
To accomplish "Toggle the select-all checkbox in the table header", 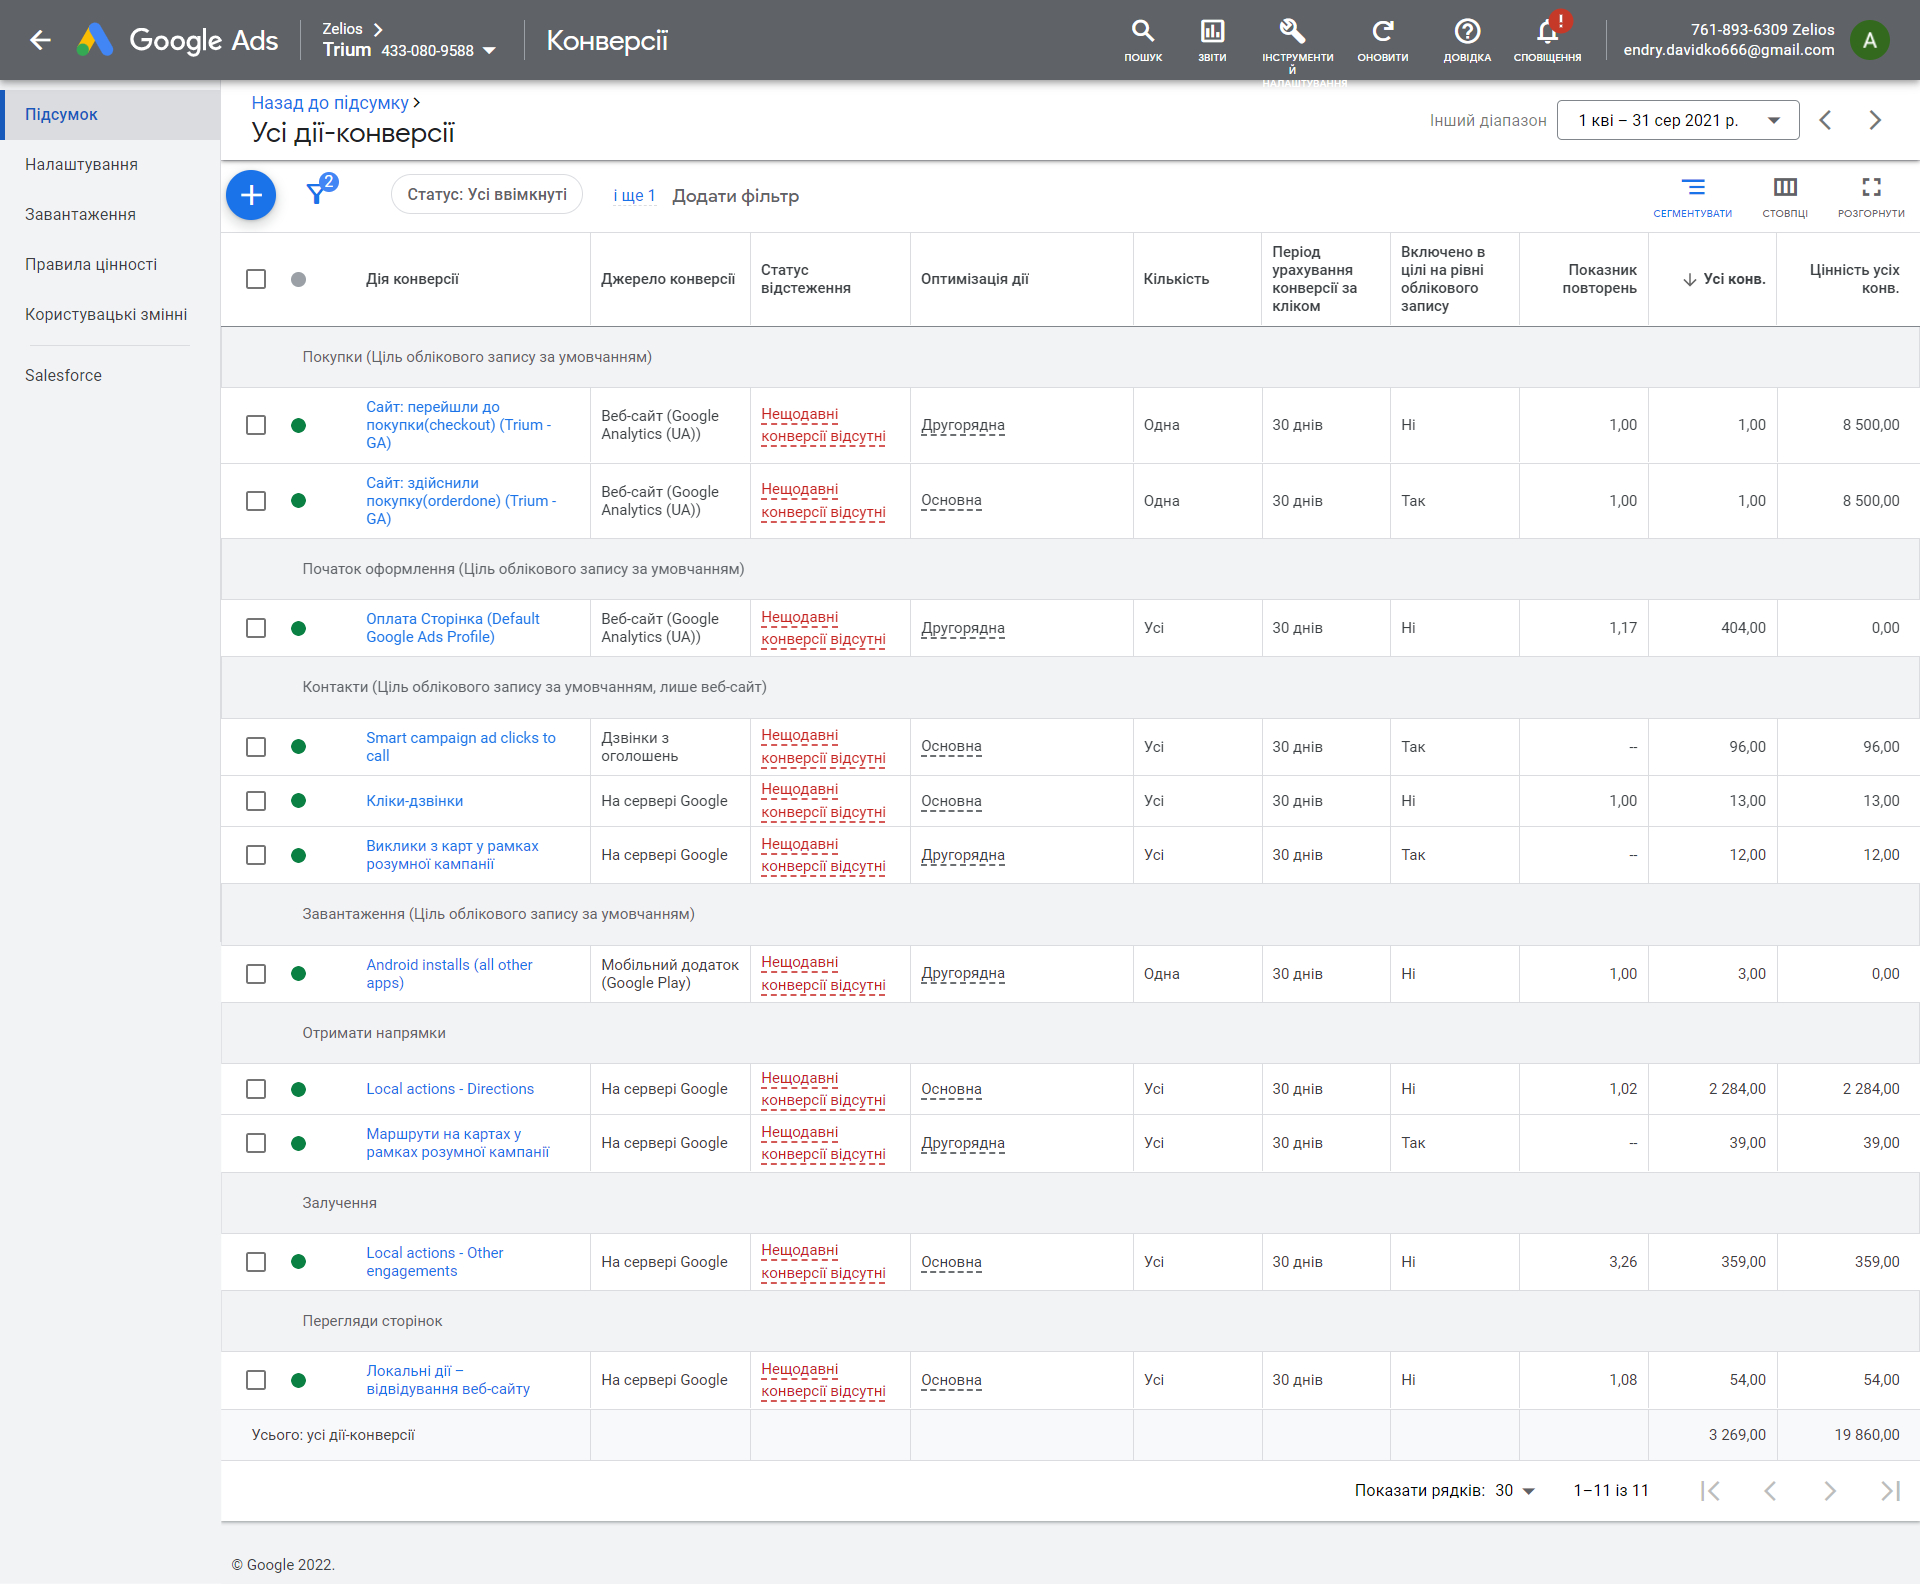I will coord(256,279).
